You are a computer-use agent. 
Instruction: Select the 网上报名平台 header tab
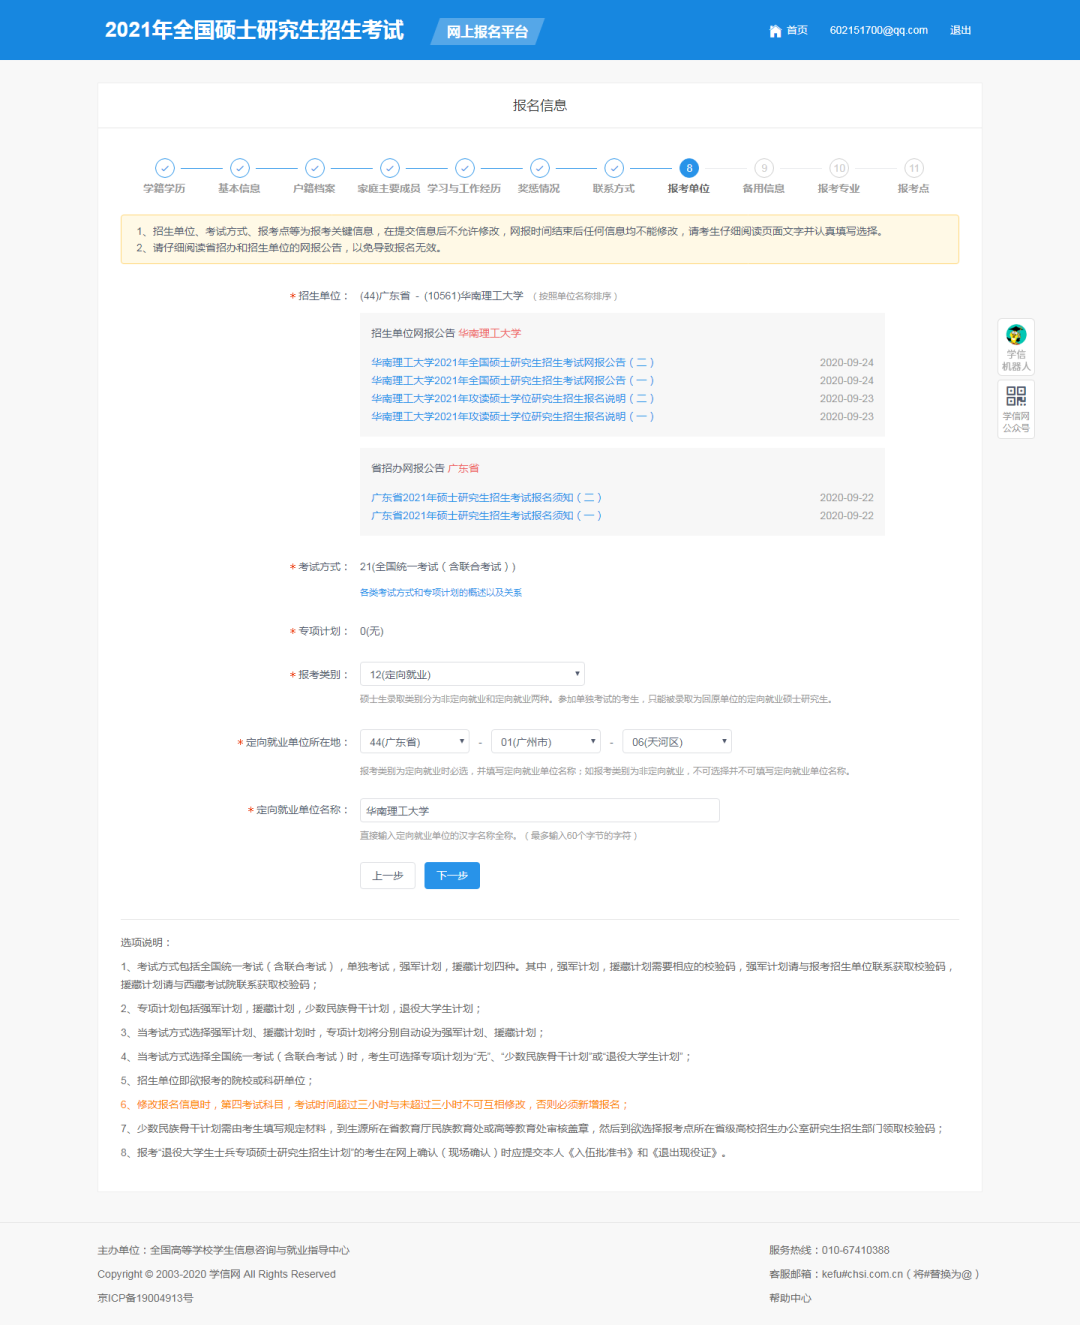pyautogui.click(x=487, y=32)
